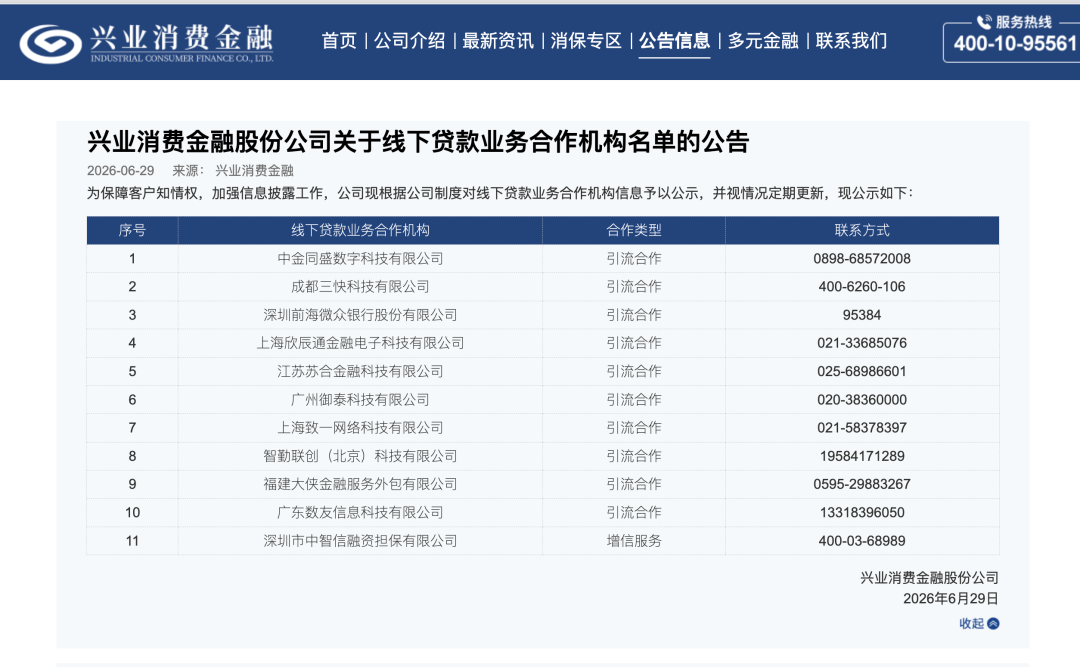The width and height of the screenshot is (1080, 667).
Task: Click the hotline number 400-10-95561
Action: [1015, 44]
